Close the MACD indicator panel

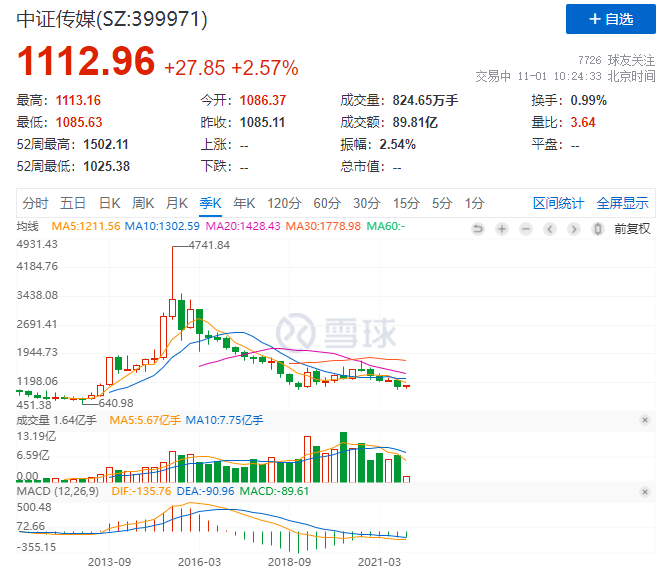pos(645,492)
